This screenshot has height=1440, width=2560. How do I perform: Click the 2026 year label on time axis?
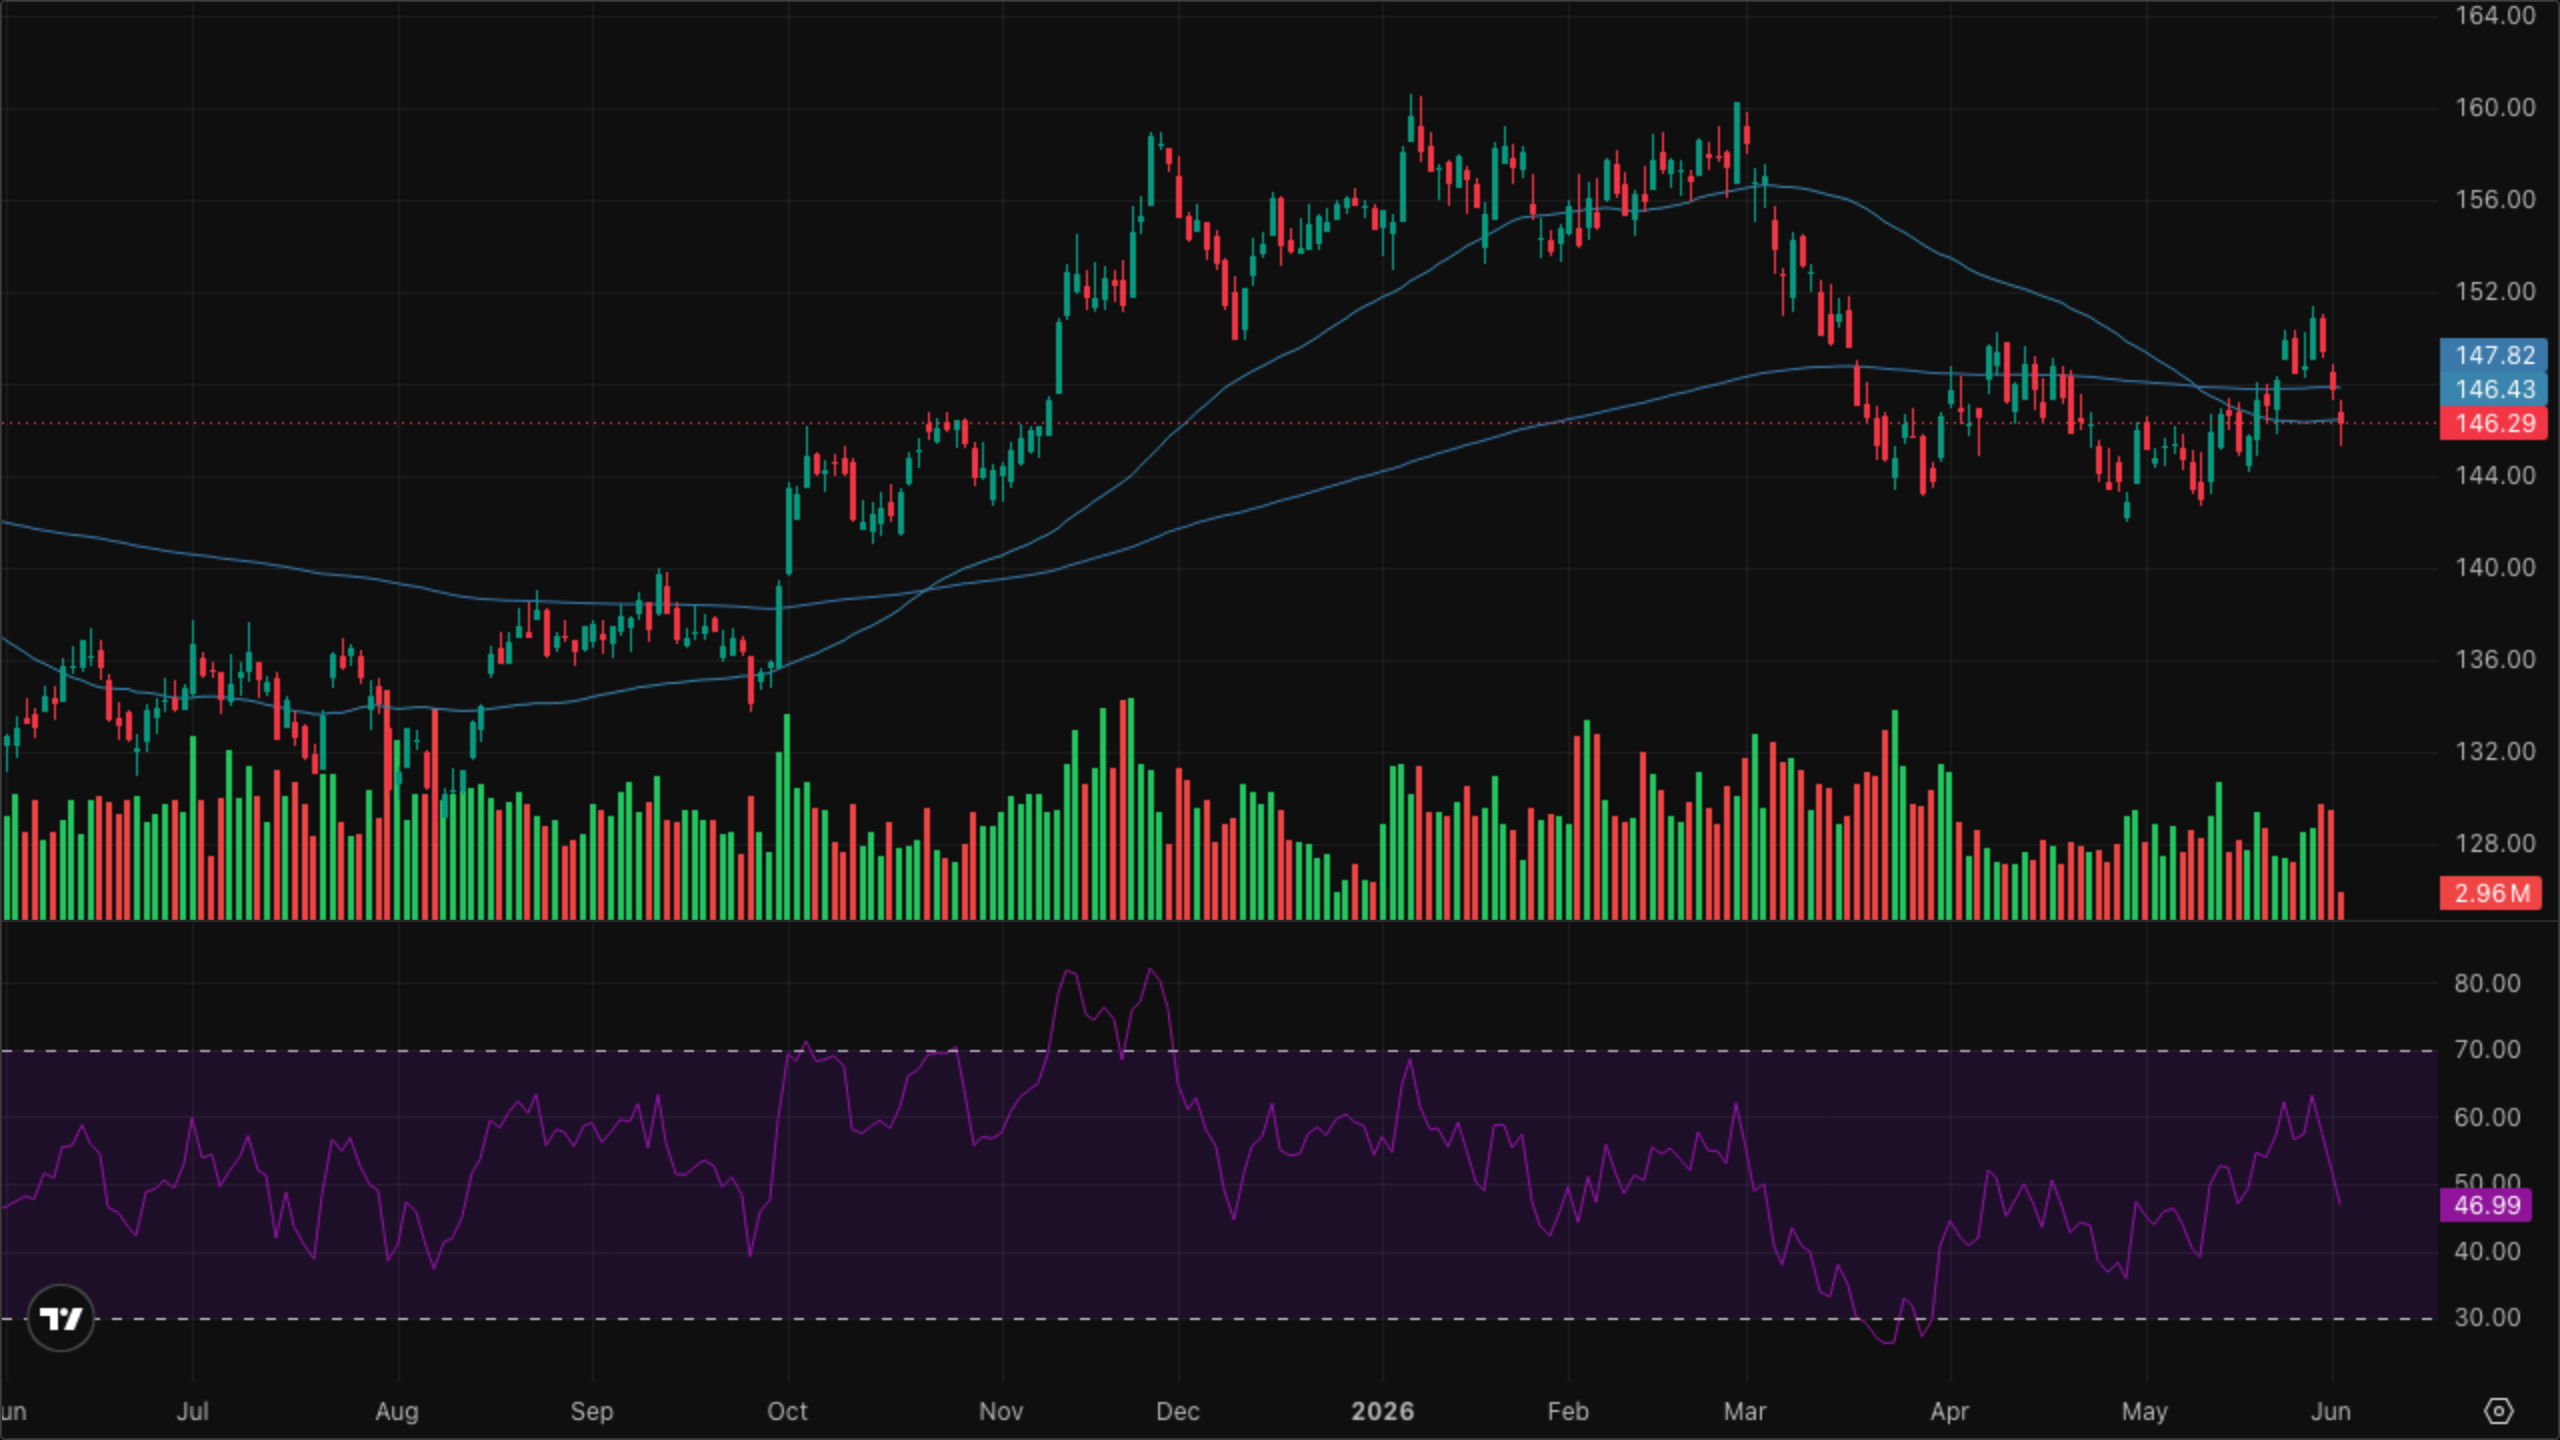pos(1383,1411)
